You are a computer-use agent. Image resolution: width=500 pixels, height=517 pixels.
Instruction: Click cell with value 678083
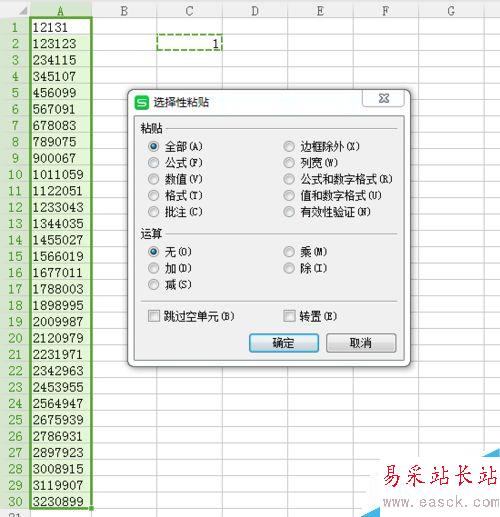point(61,125)
